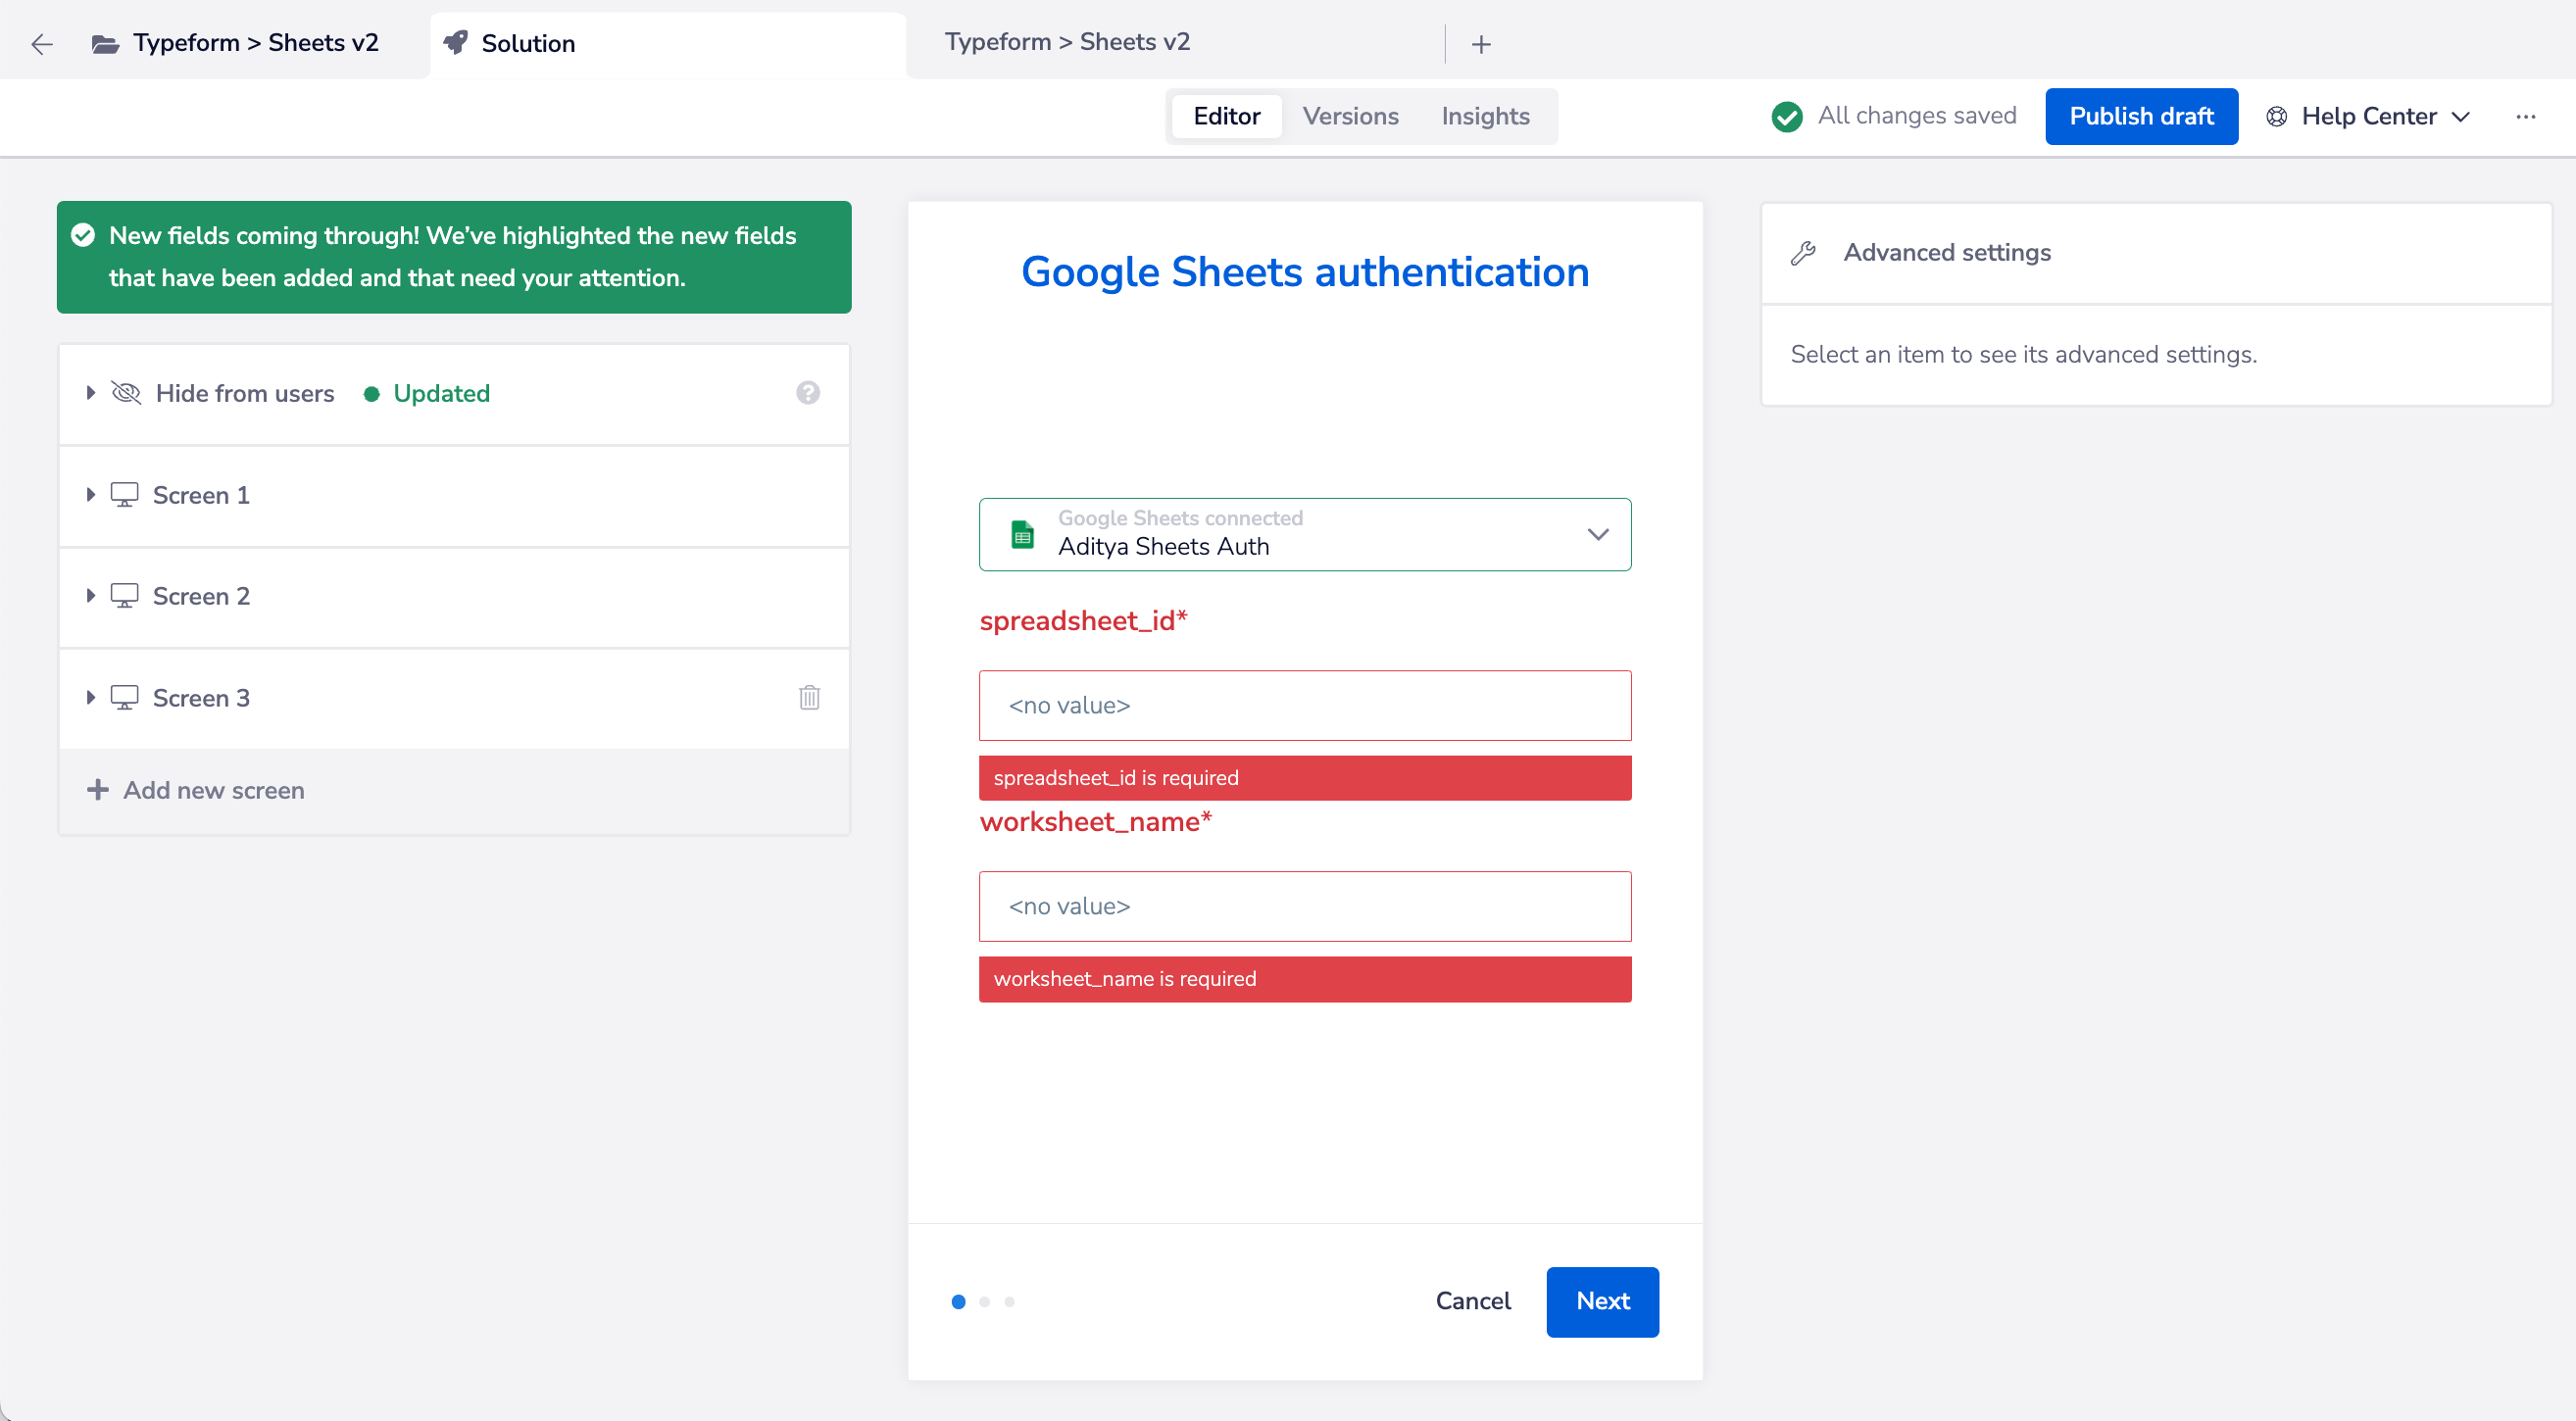
Task: Click the Help Center question icon
Action: (x=807, y=392)
